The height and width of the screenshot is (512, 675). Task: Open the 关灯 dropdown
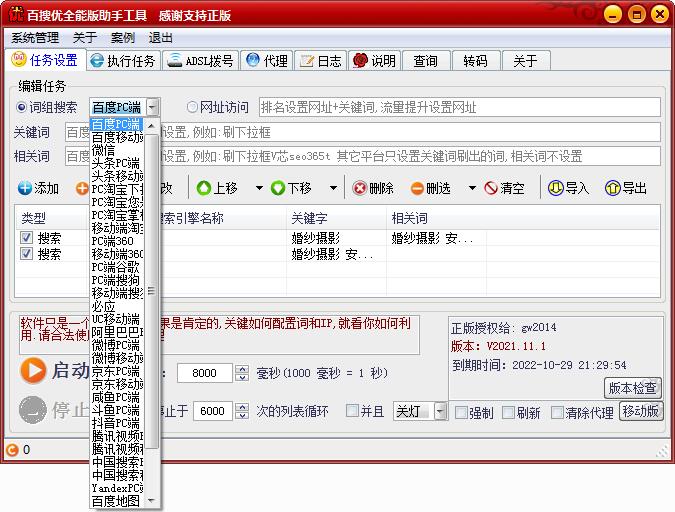(440, 411)
